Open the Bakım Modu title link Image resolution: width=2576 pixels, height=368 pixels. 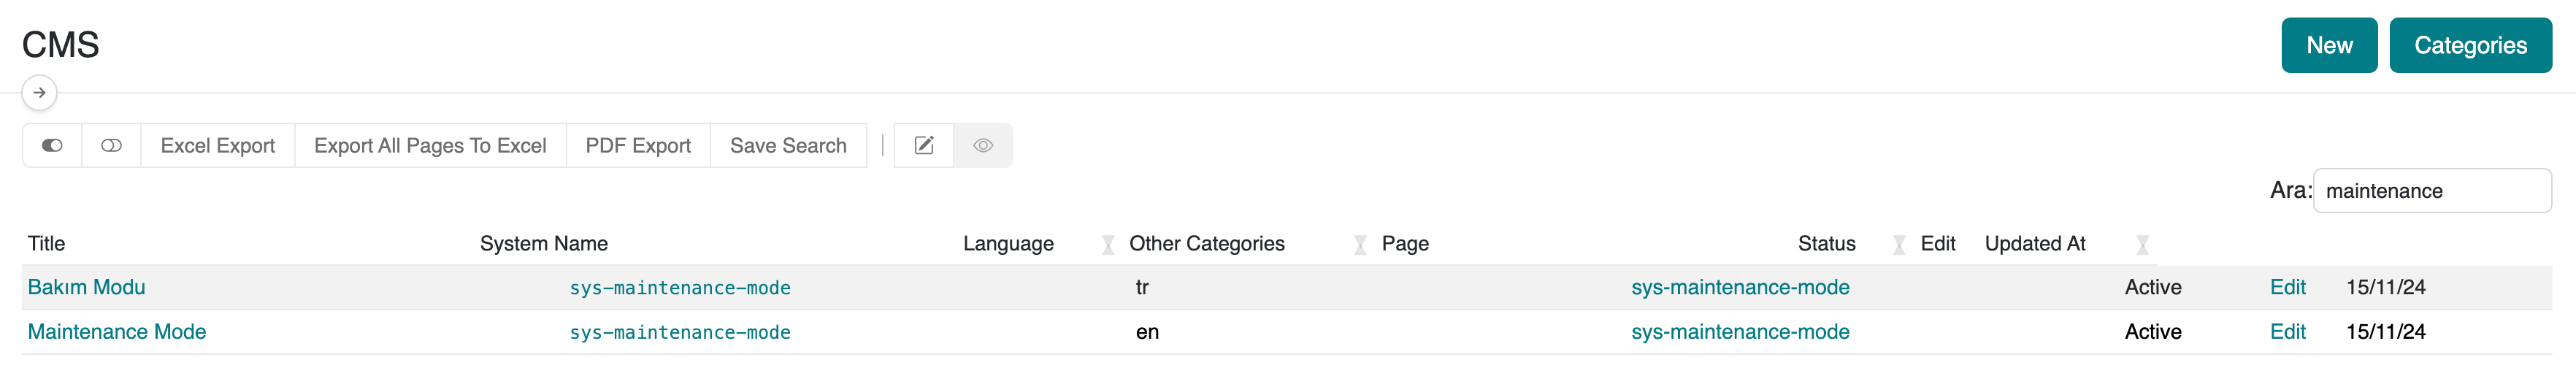[x=87, y=288]
